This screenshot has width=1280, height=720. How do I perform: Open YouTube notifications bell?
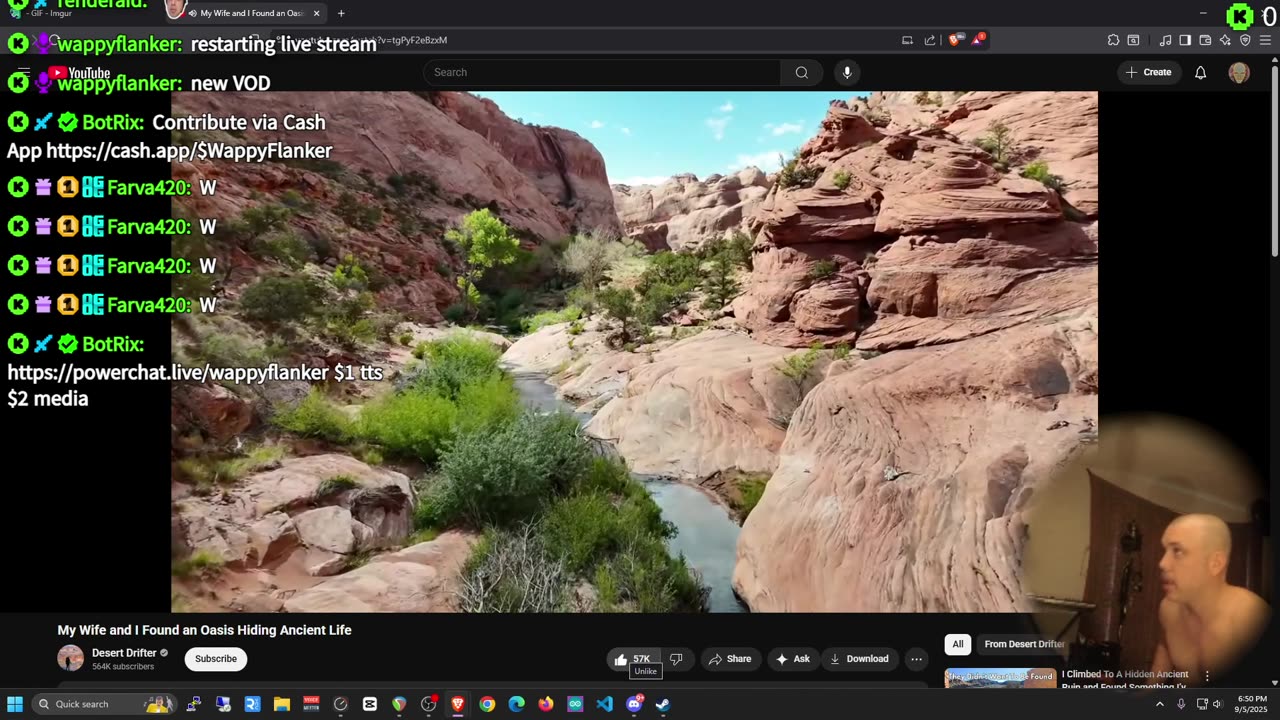[x=1200, y=72]
